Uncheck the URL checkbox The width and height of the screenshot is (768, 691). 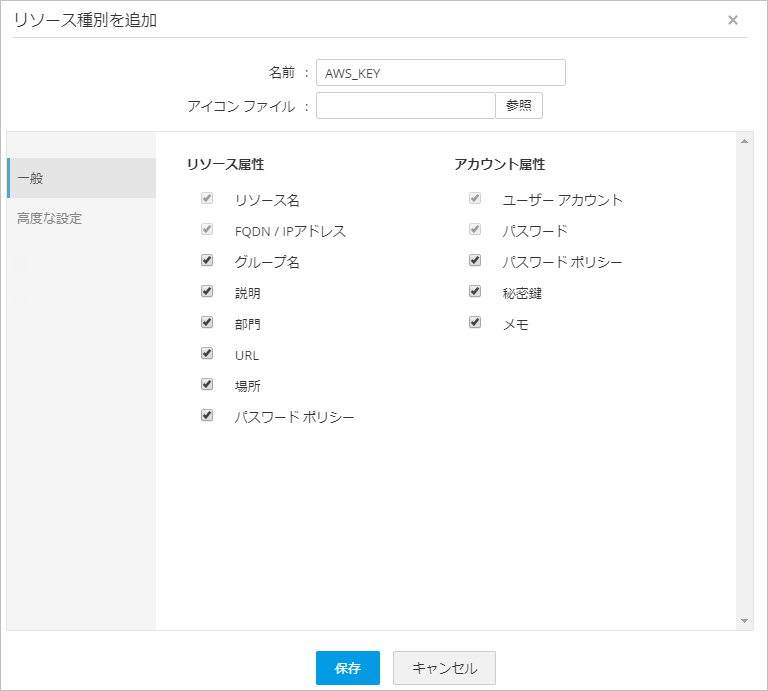(x=207, y=353)
